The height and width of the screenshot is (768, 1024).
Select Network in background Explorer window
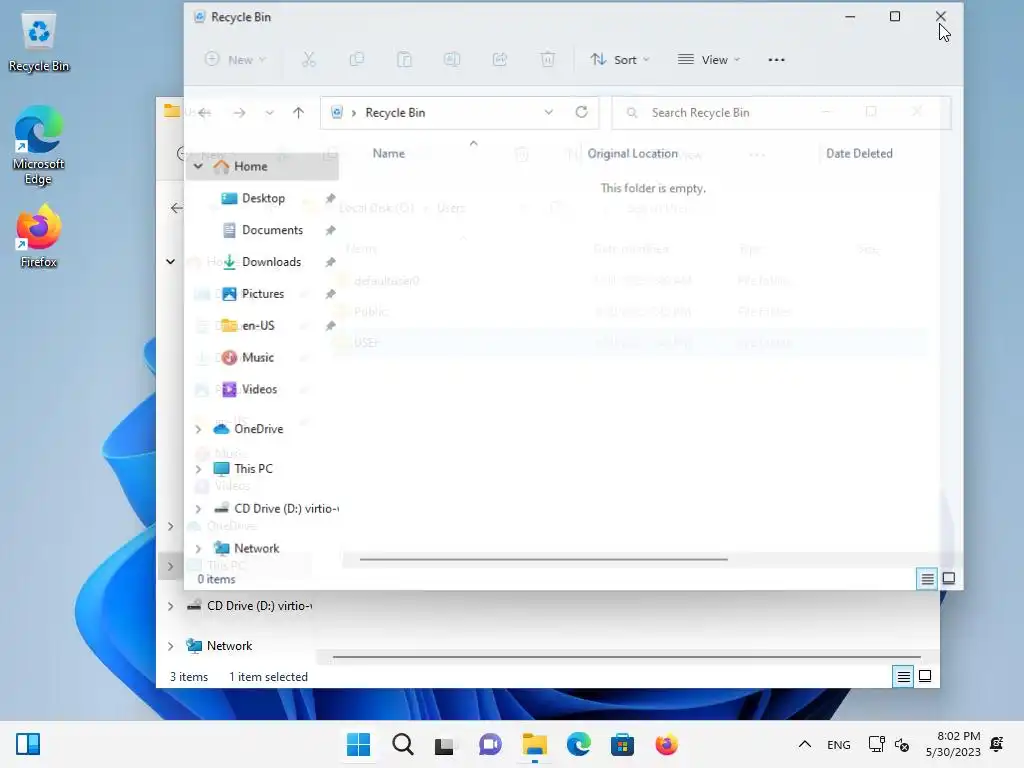click(229, 646)
